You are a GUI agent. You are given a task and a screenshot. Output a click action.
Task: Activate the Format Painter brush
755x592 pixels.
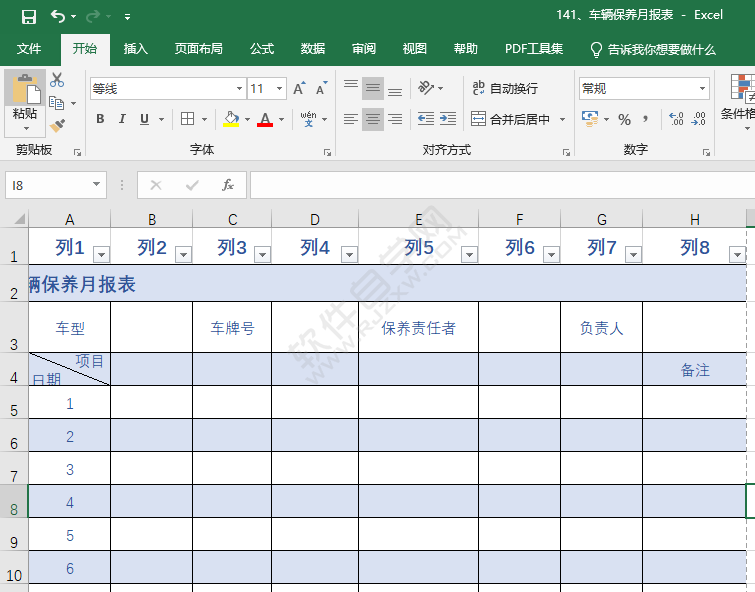click(57, 126)
